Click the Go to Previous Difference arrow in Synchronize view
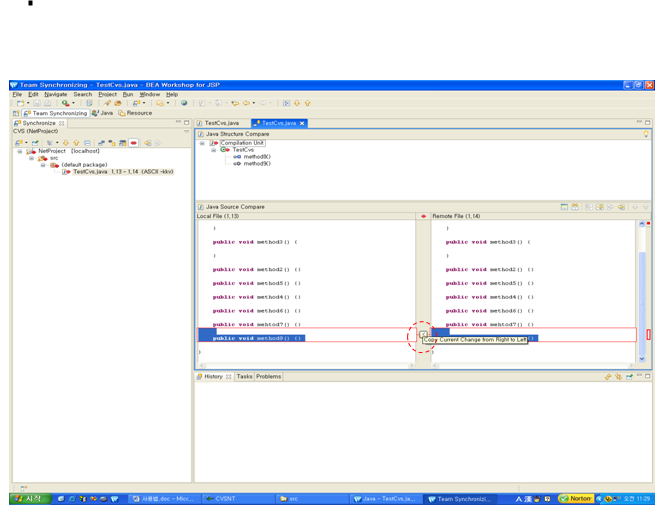Image resolution: width=664 pixels, height=511 pixels. click(x=76, y=143)
